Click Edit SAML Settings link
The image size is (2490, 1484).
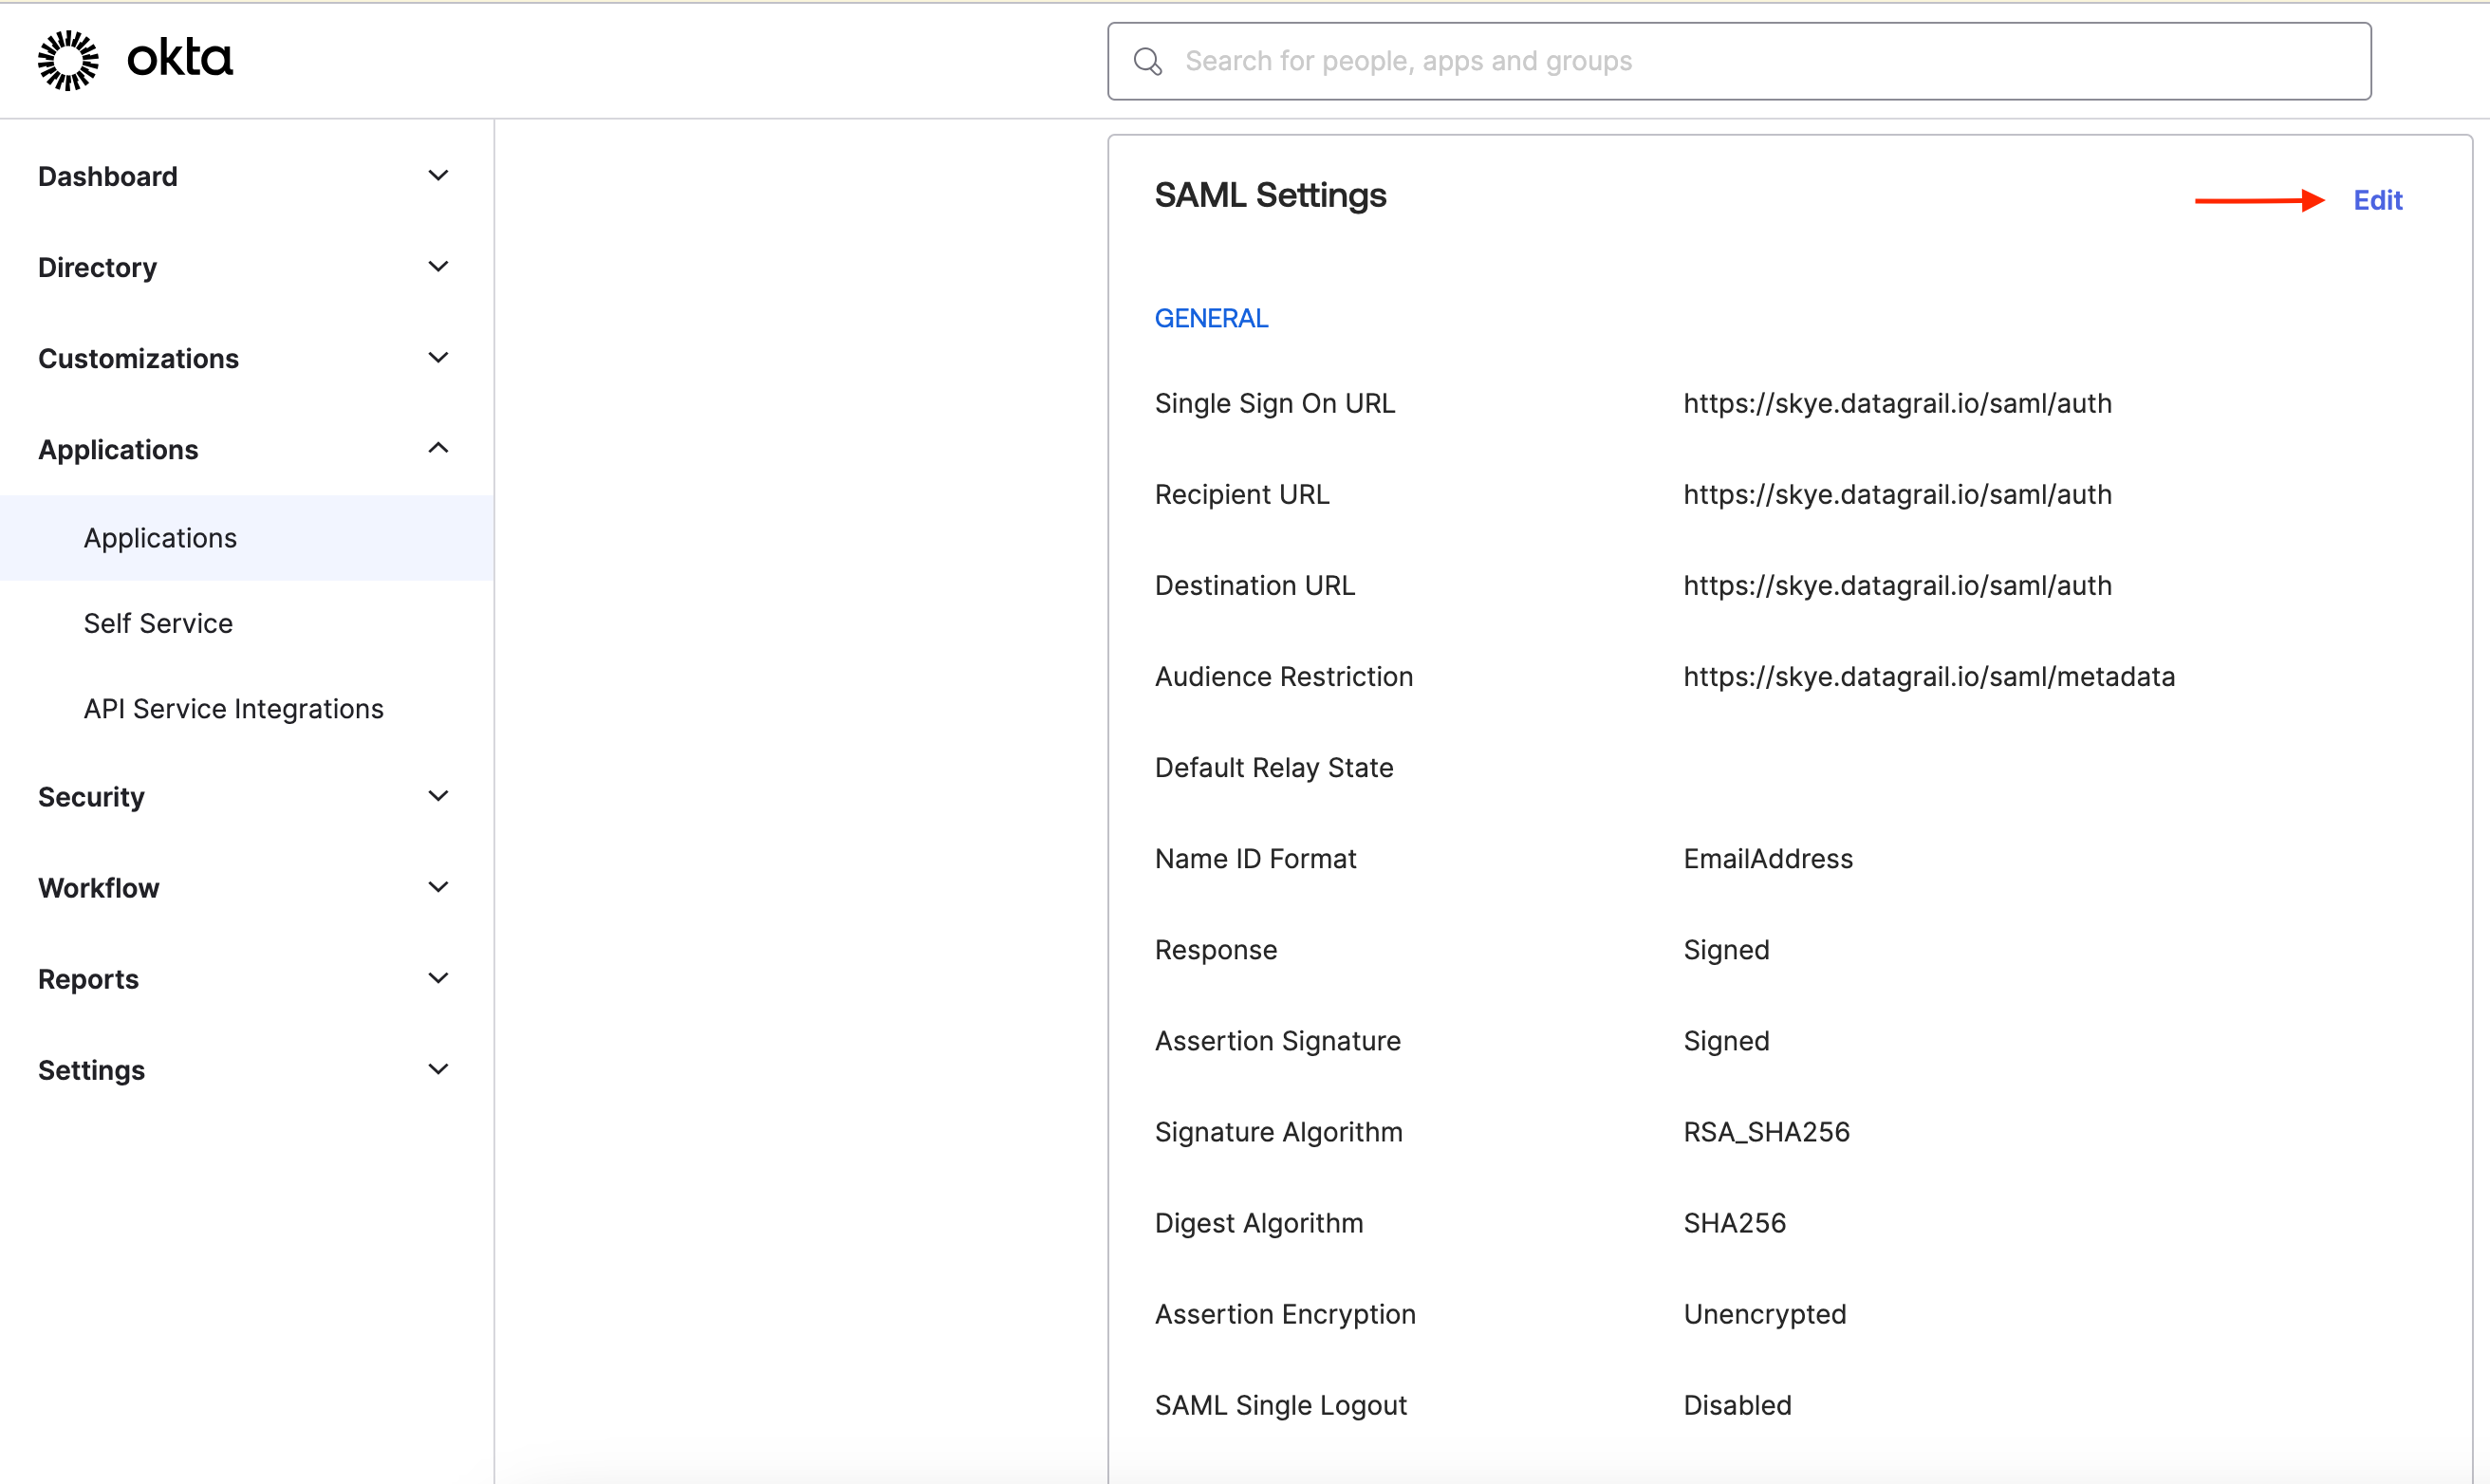pos(2381,199)
